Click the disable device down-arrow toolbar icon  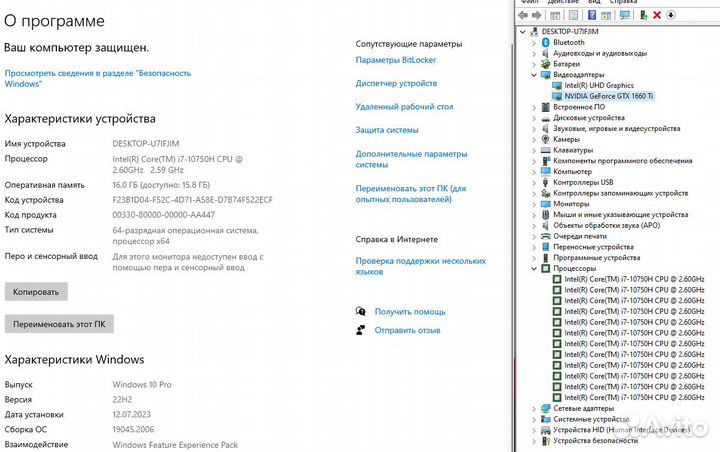coord(671,15)
